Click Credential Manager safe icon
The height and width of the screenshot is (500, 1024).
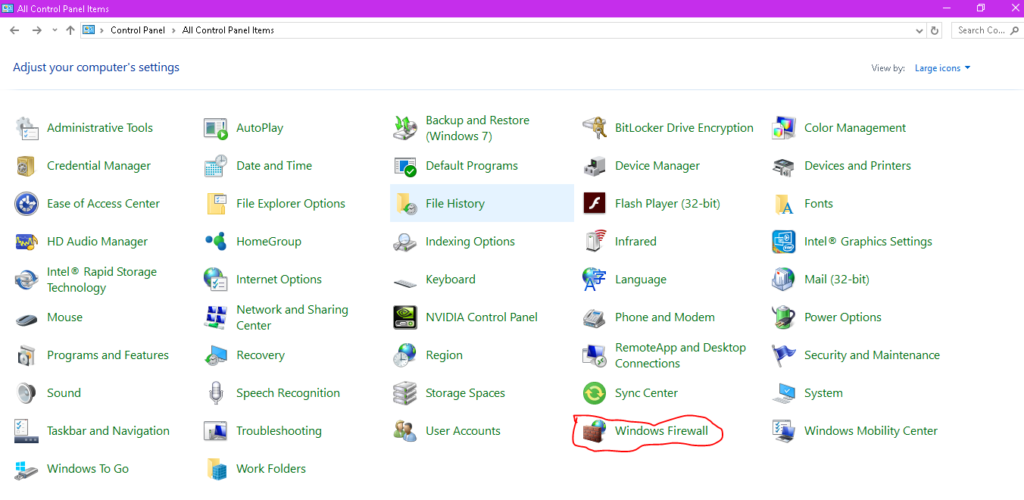coord(26,166)
